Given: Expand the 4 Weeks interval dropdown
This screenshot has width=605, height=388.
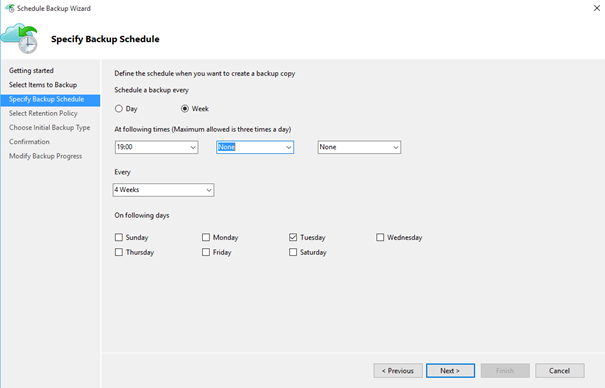Looking at the screenshot, I should click(x=163, y=190).
